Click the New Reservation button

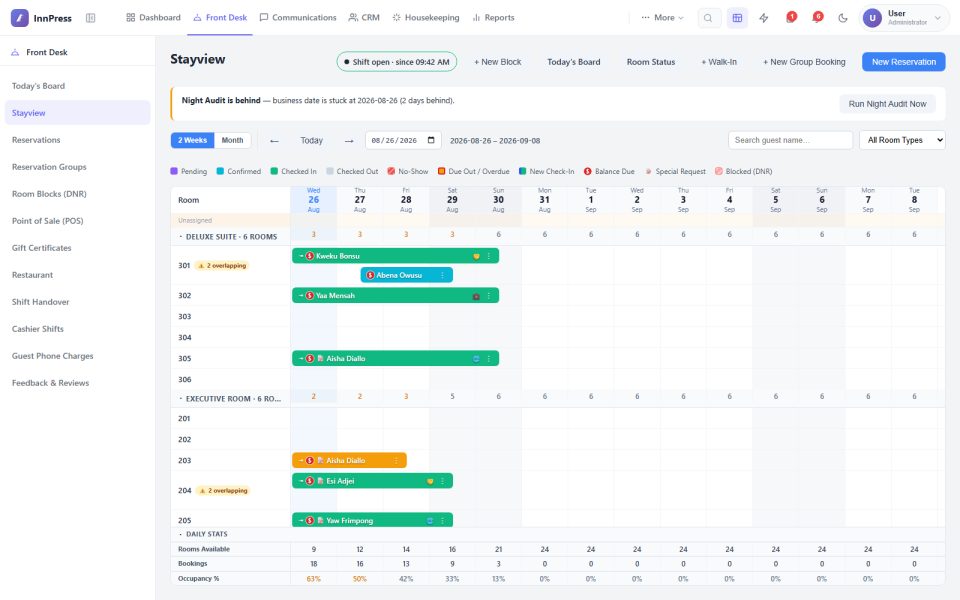point(904,62)
